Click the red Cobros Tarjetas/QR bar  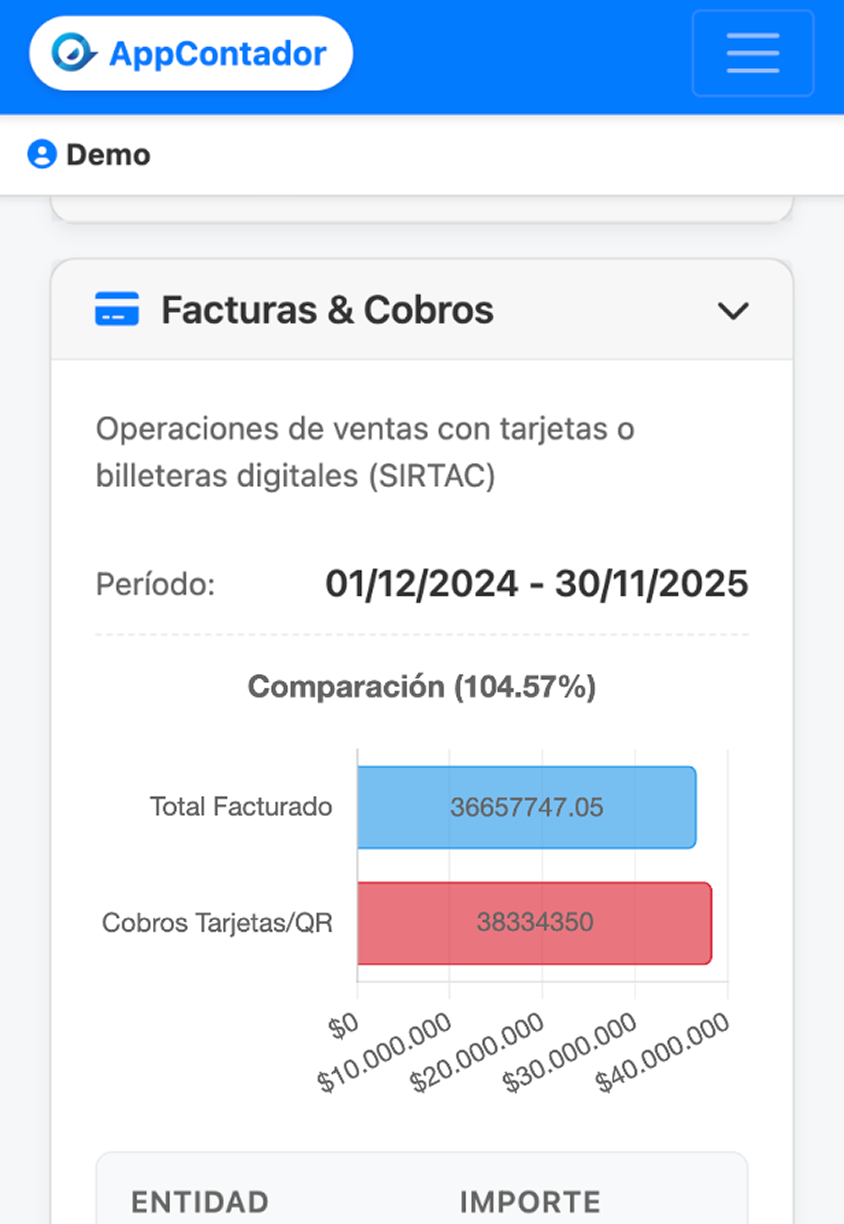coord(534,922)
